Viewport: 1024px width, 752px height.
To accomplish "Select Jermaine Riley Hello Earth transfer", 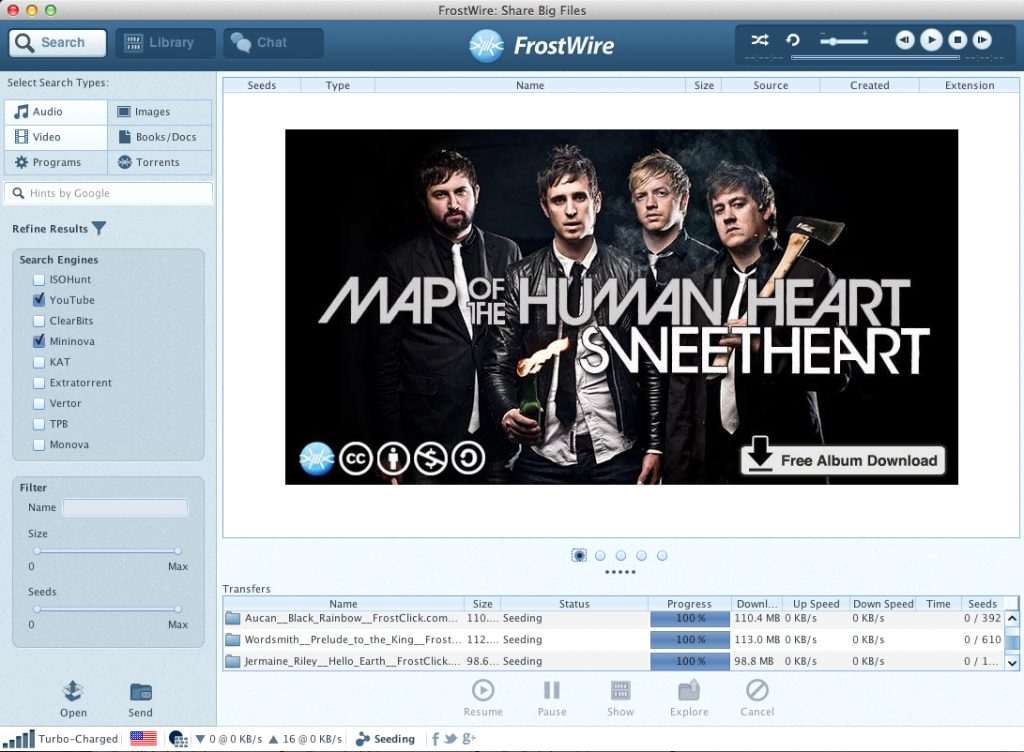I will click(x=614, y=661).
